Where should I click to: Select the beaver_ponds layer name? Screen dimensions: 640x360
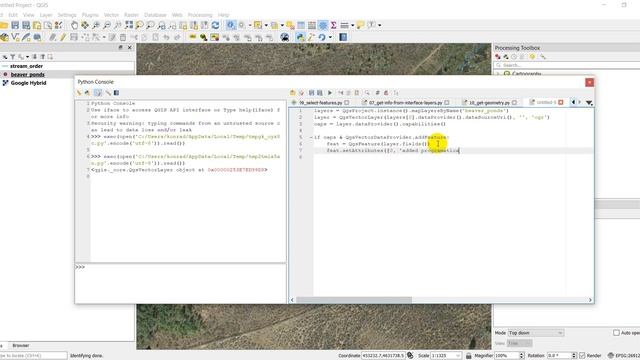(x=28, y=74)
